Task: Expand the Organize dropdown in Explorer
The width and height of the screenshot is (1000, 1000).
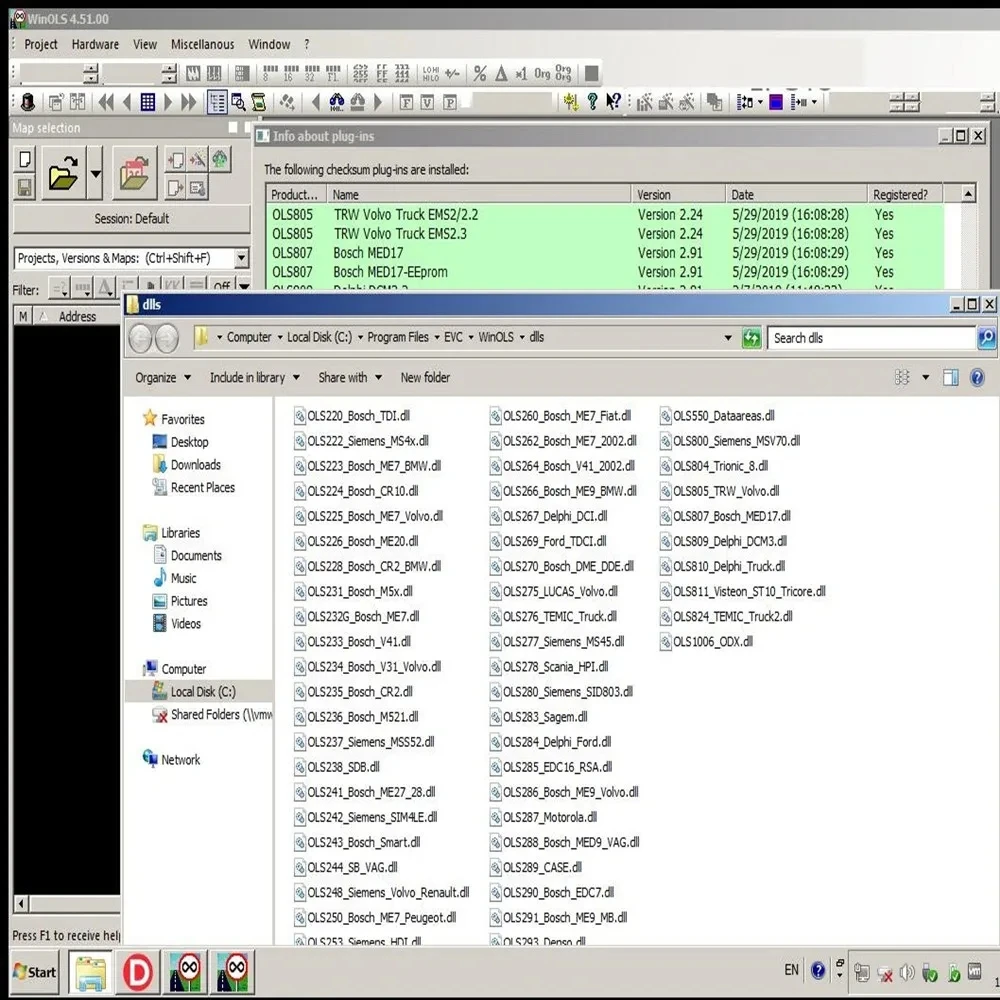Action: (x=162, y=378)
